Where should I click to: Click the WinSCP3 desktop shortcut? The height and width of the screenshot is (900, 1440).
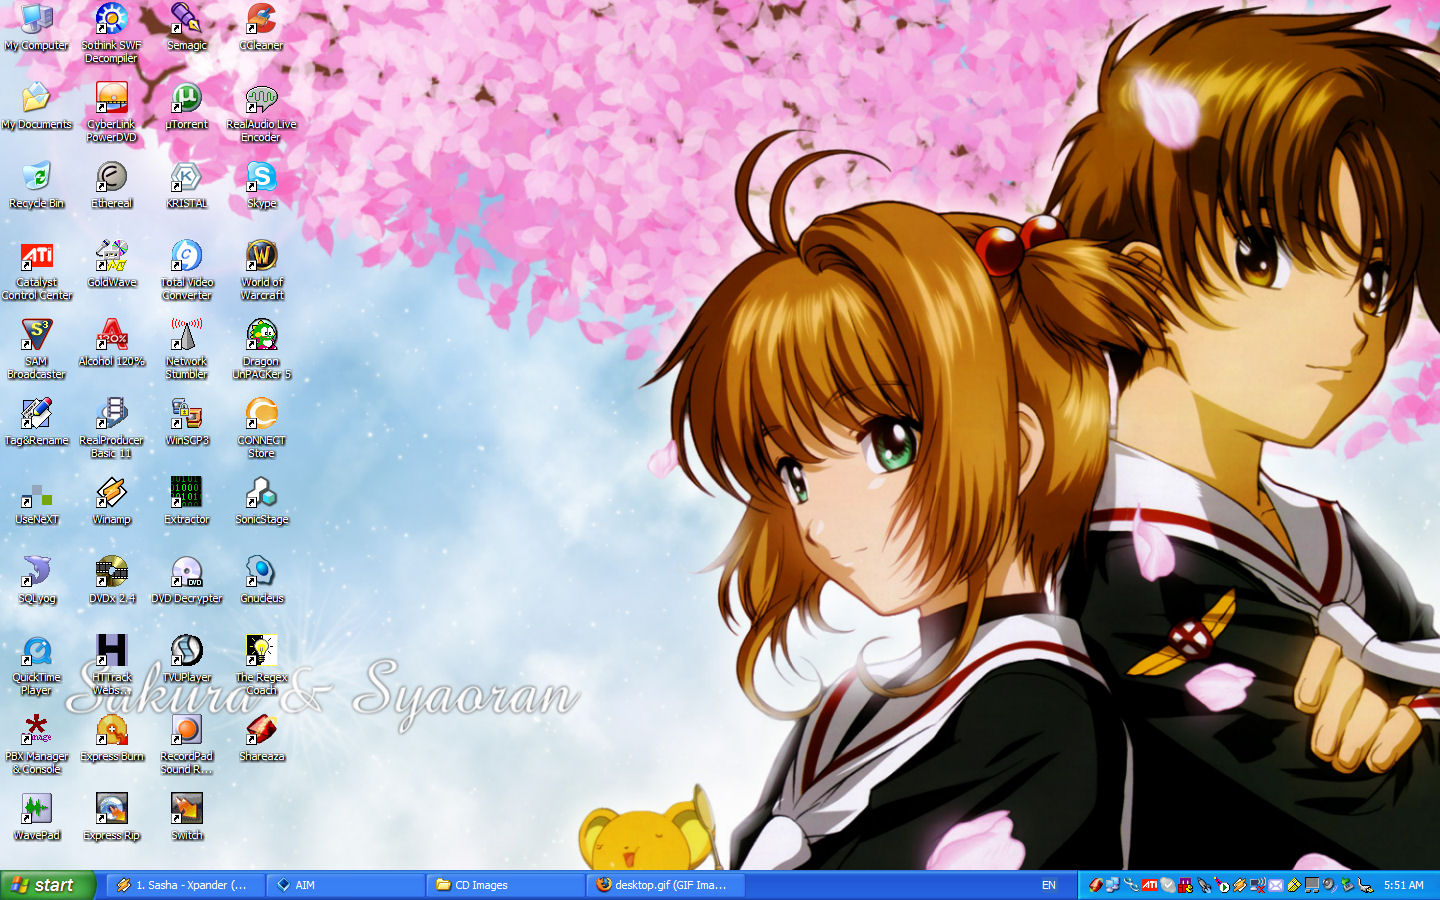tap(186, 415)
